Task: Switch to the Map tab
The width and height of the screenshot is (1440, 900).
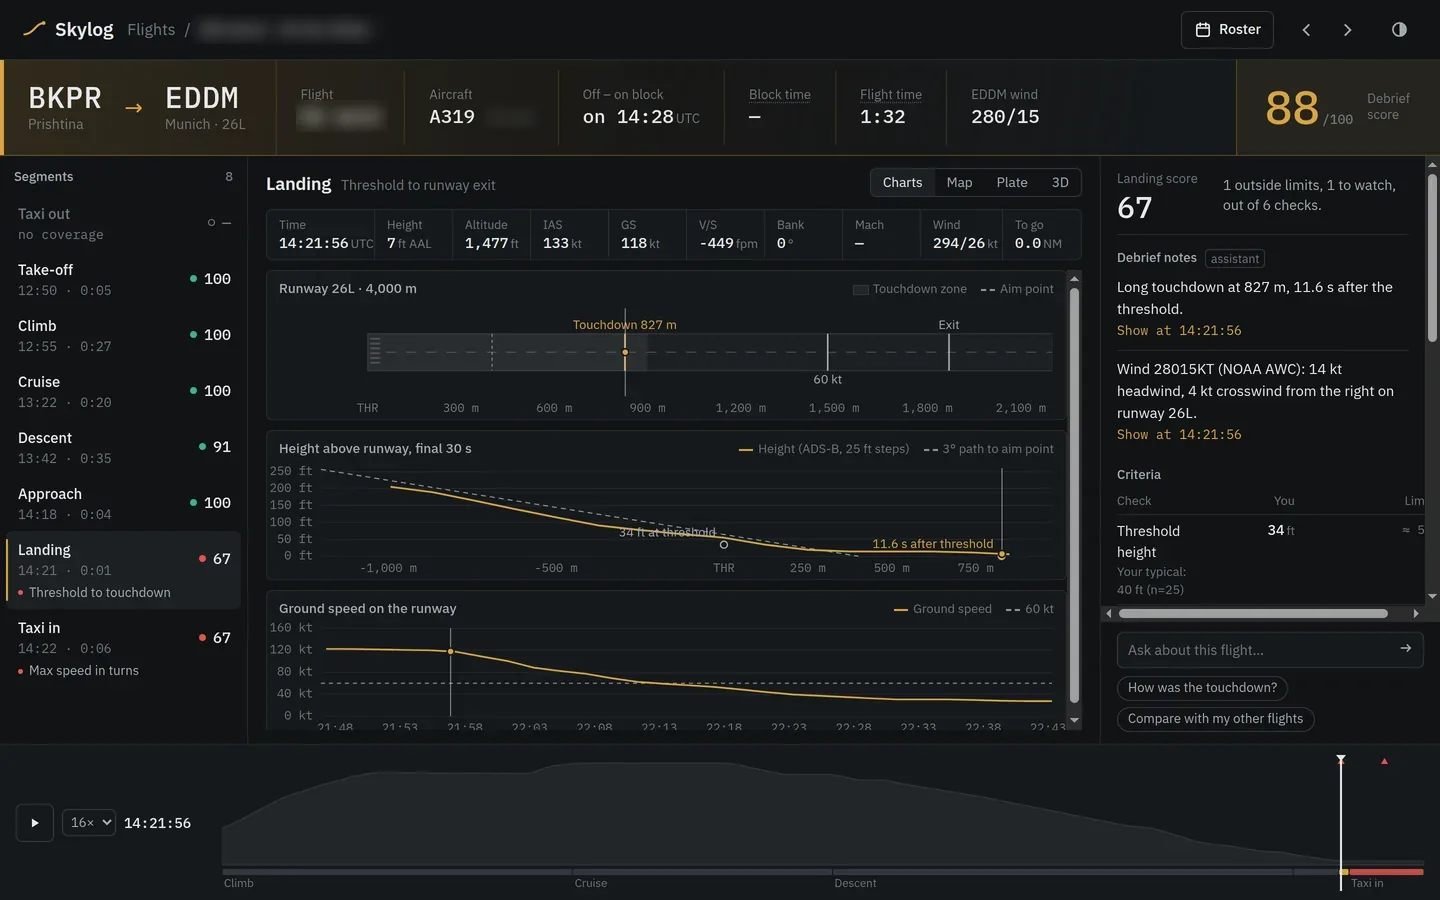Action: click(x=959, y=183)
